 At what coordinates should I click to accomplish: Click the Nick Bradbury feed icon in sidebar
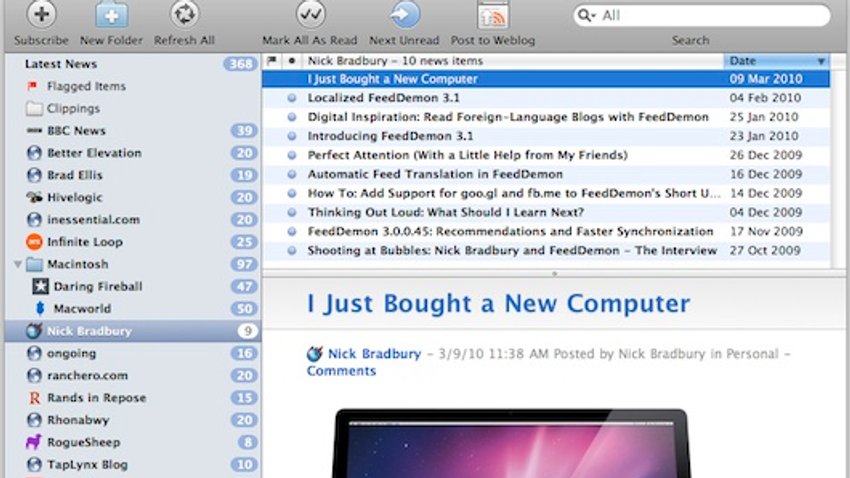[34, 331]
